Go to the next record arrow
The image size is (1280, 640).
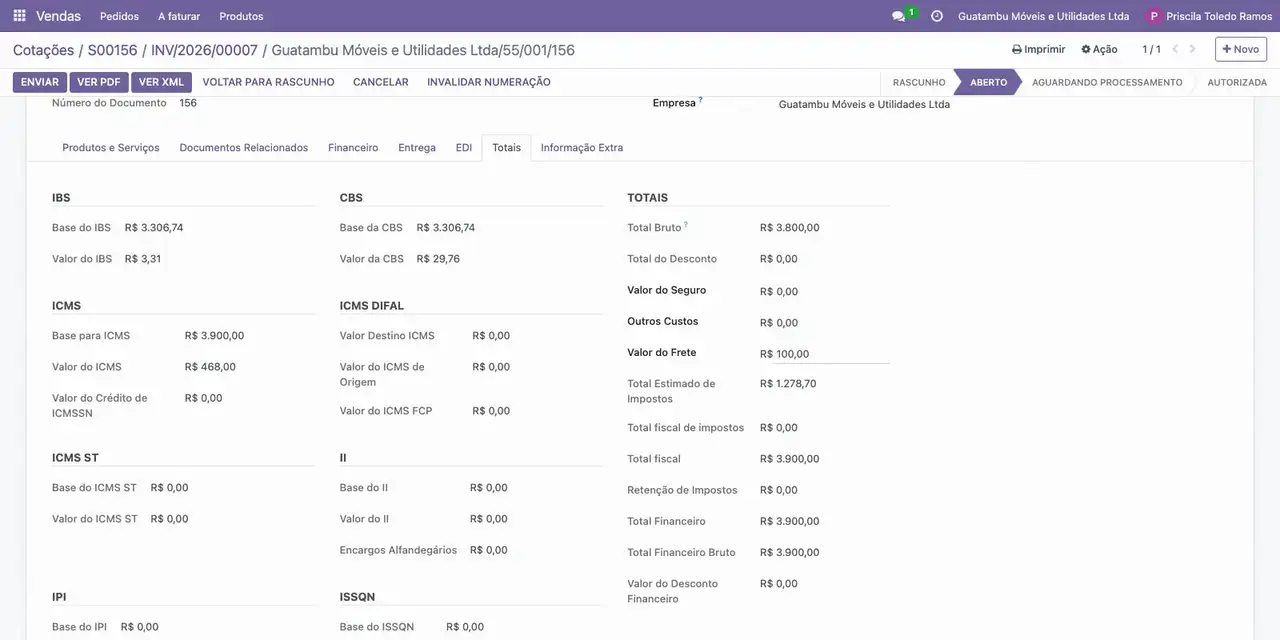tap(1192, 49)
